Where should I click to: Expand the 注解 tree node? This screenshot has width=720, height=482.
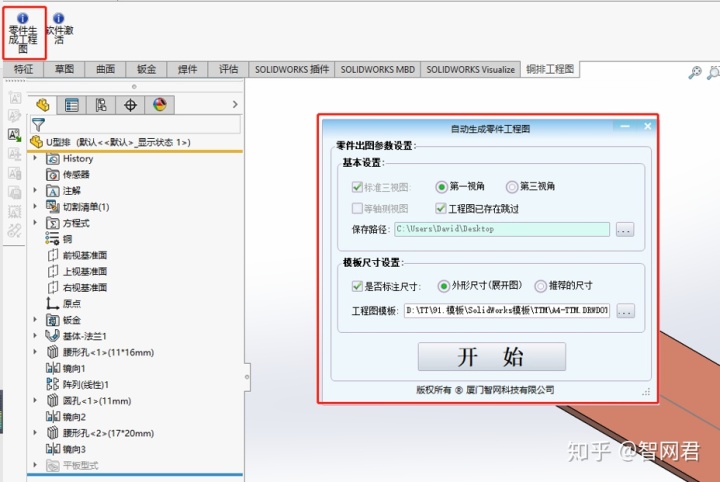[x=35, y=190]
